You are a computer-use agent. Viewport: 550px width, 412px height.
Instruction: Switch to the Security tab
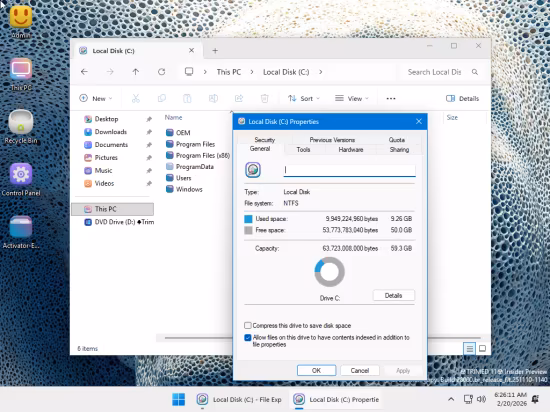coord(264,140)
